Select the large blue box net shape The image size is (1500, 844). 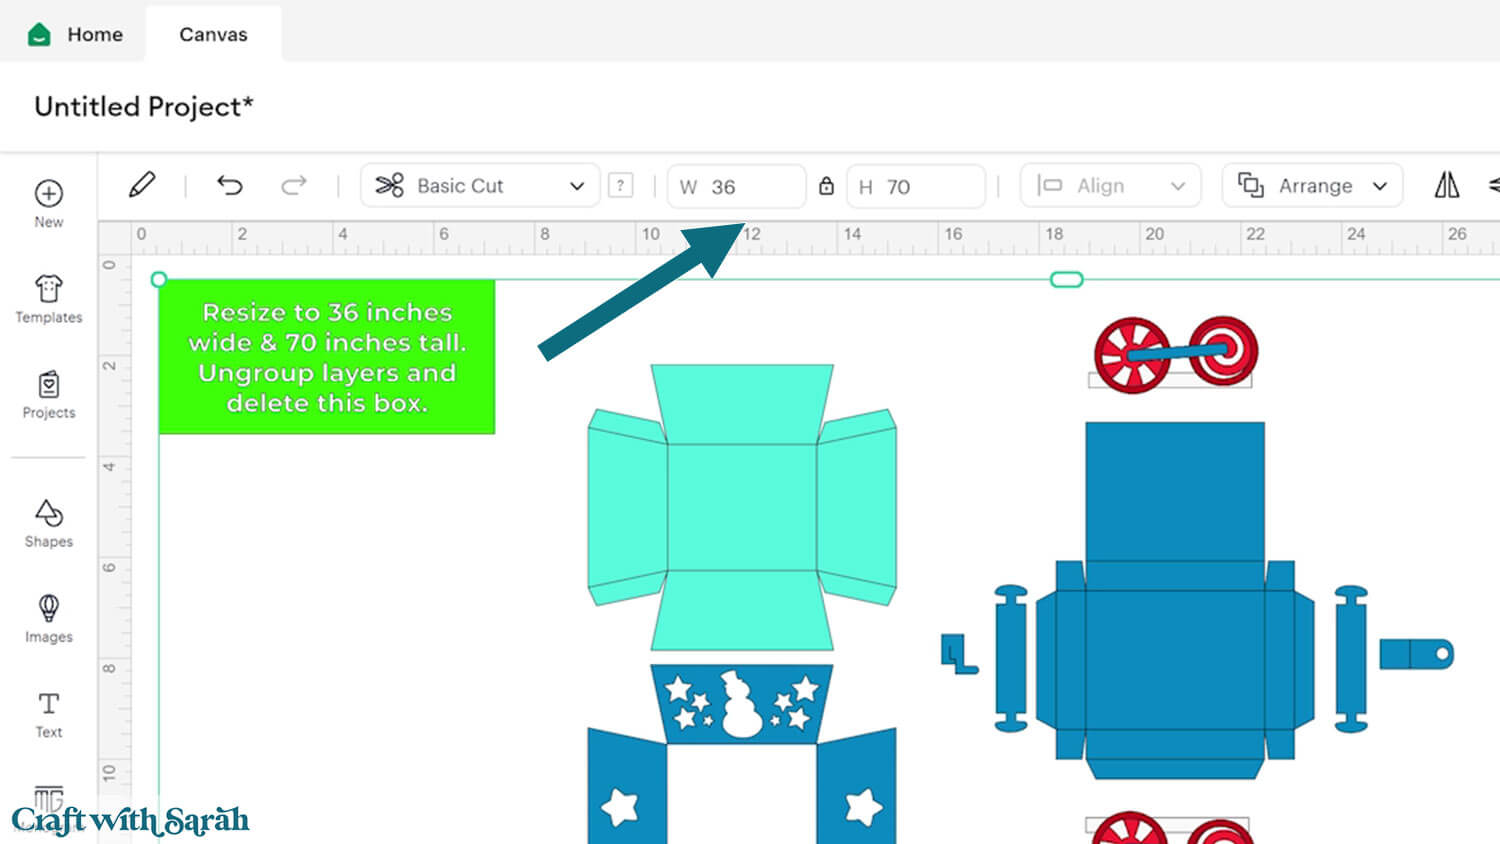coord(1175,600)
